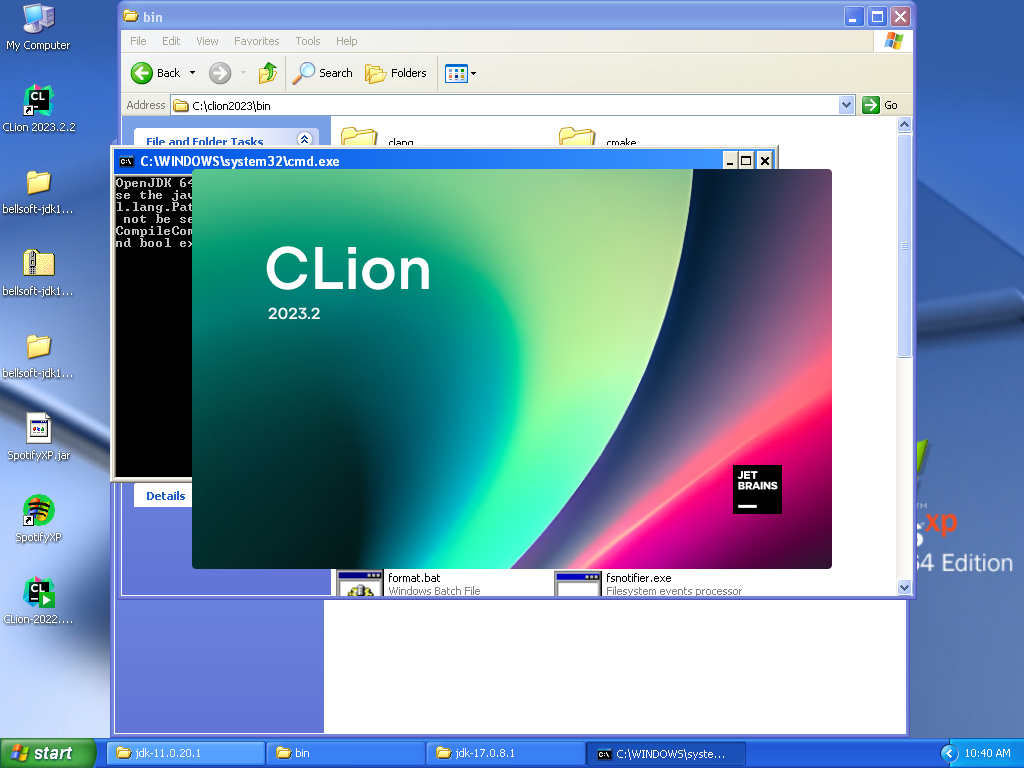1024x768 pixels.
Task: Click the Forward arrow in bin toolbar
Action: pos(220,73)
